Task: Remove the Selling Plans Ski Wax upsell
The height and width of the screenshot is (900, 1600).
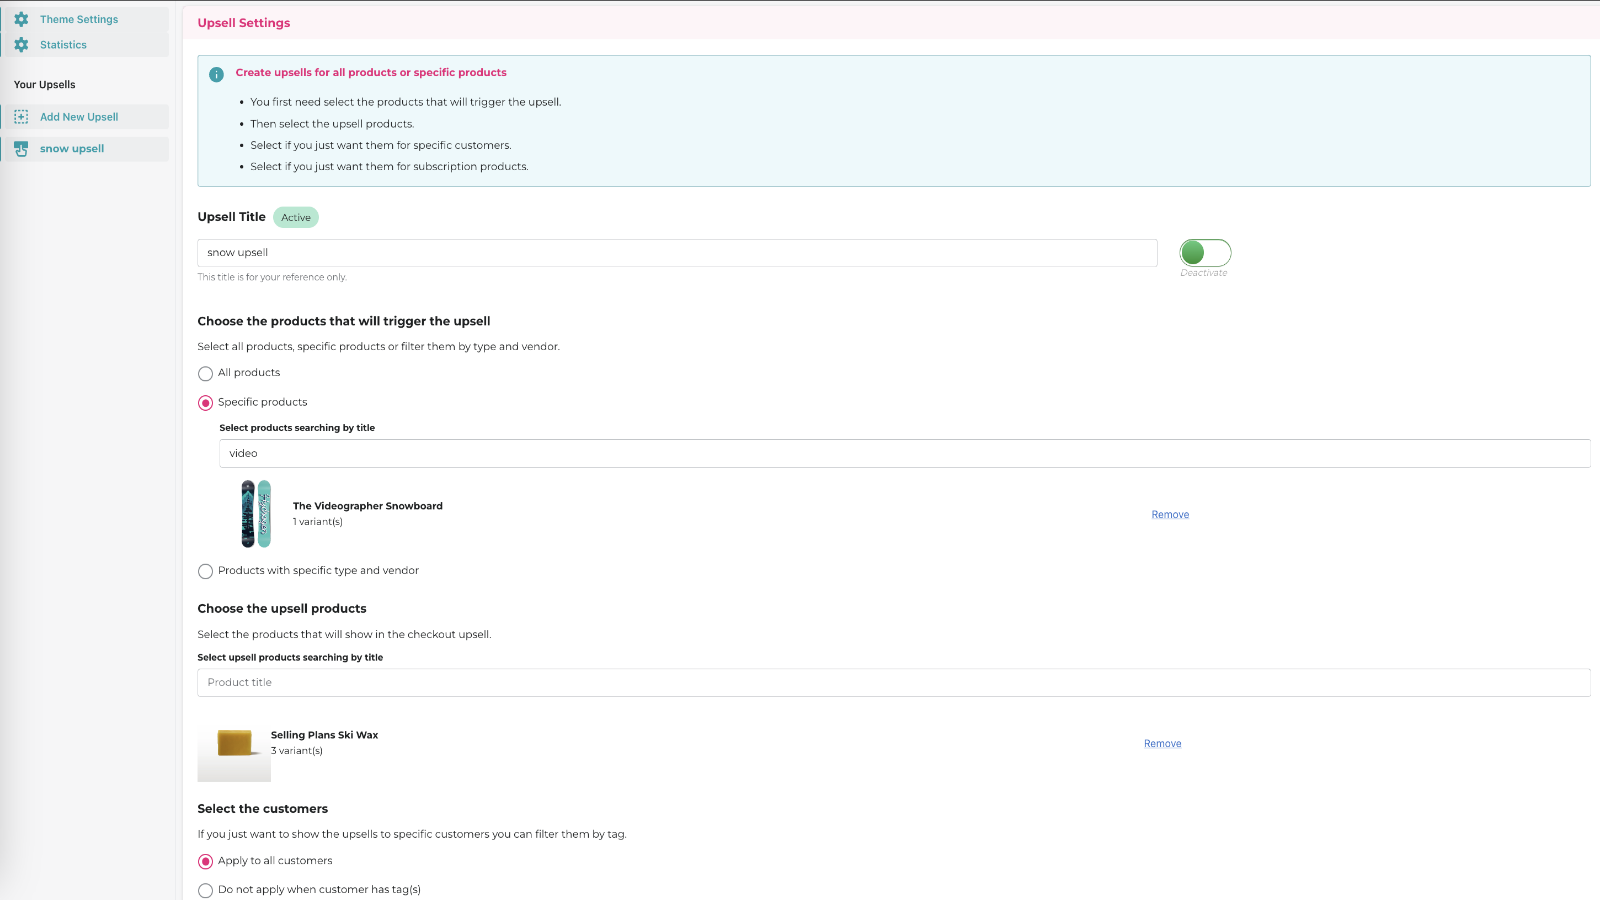Action: coord(1162,743)
